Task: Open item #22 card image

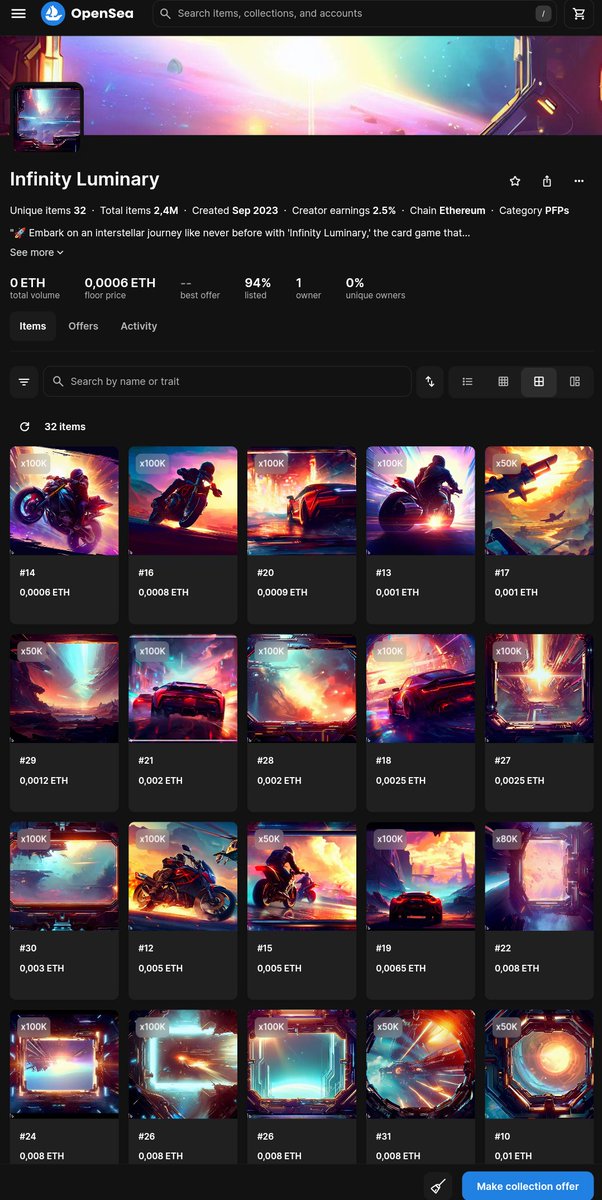Action: coord(539,877)
